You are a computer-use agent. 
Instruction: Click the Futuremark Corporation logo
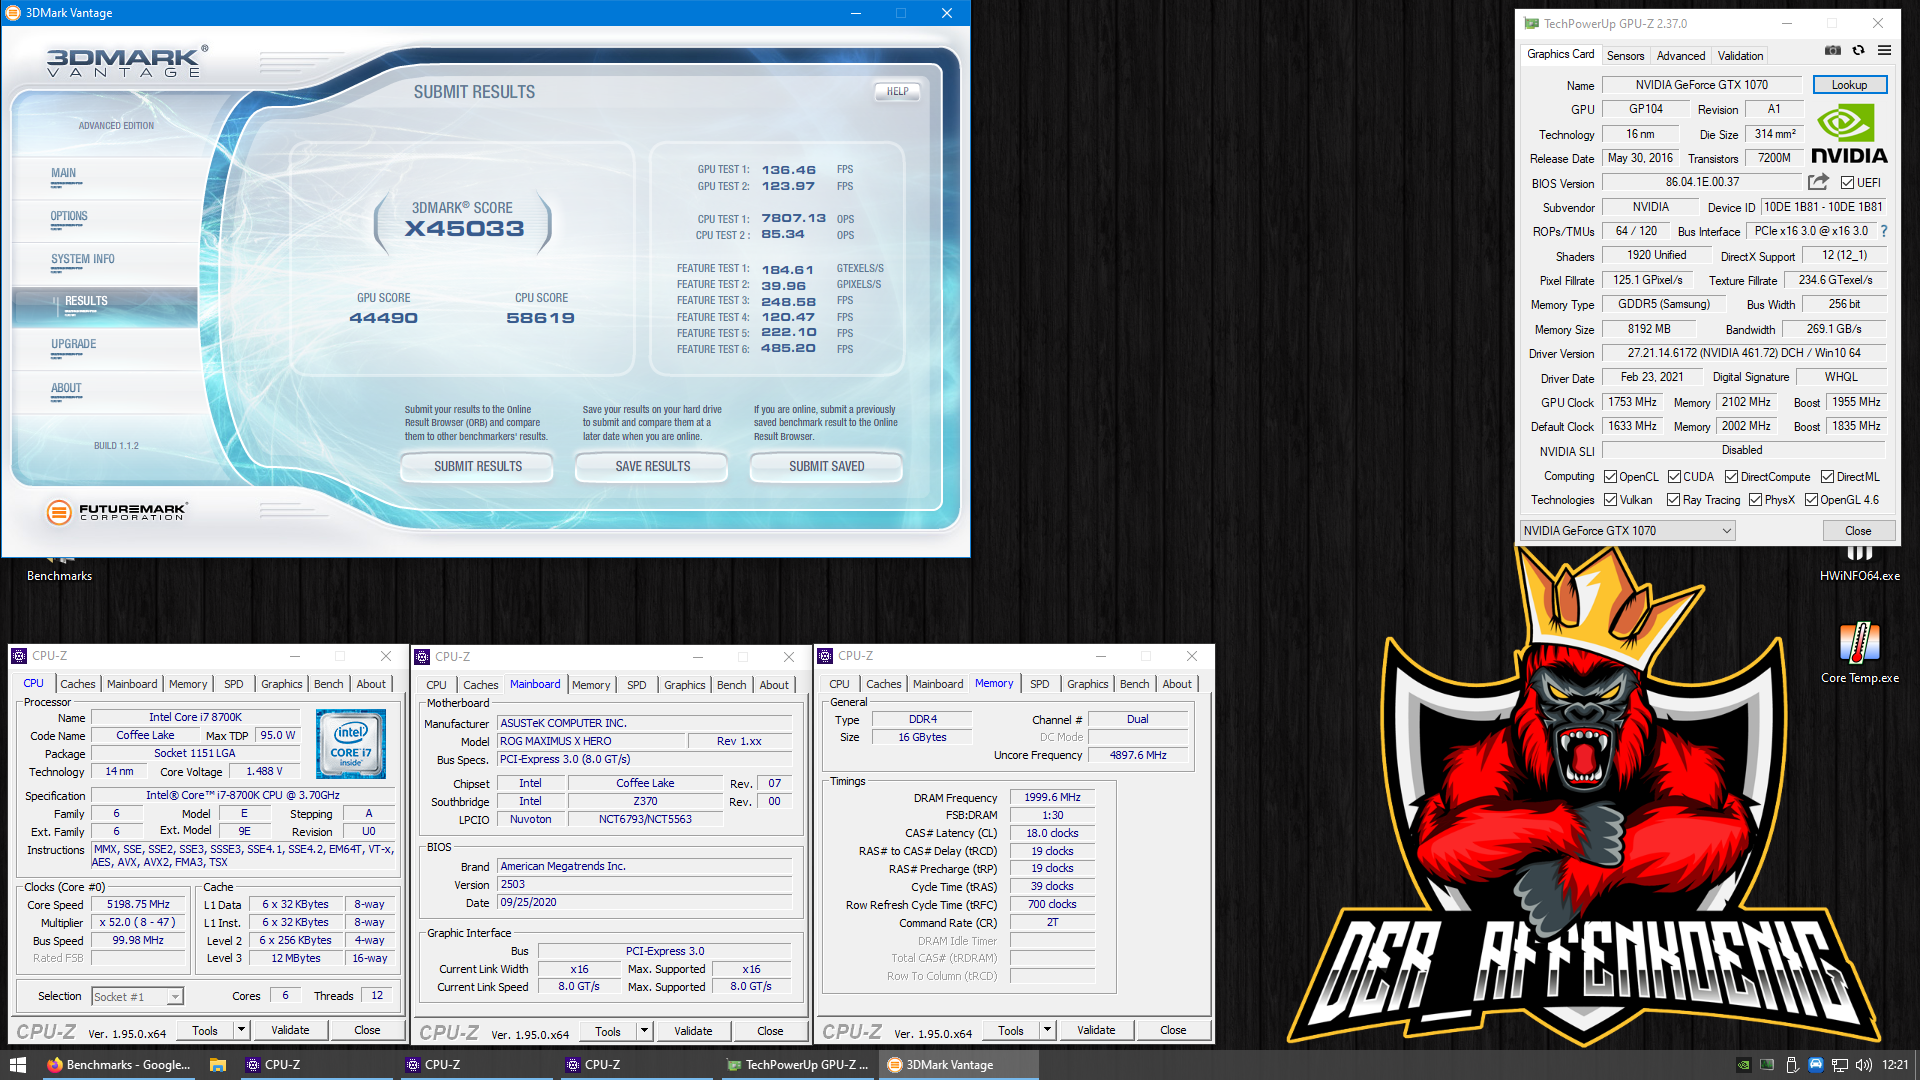click(117, 512)
